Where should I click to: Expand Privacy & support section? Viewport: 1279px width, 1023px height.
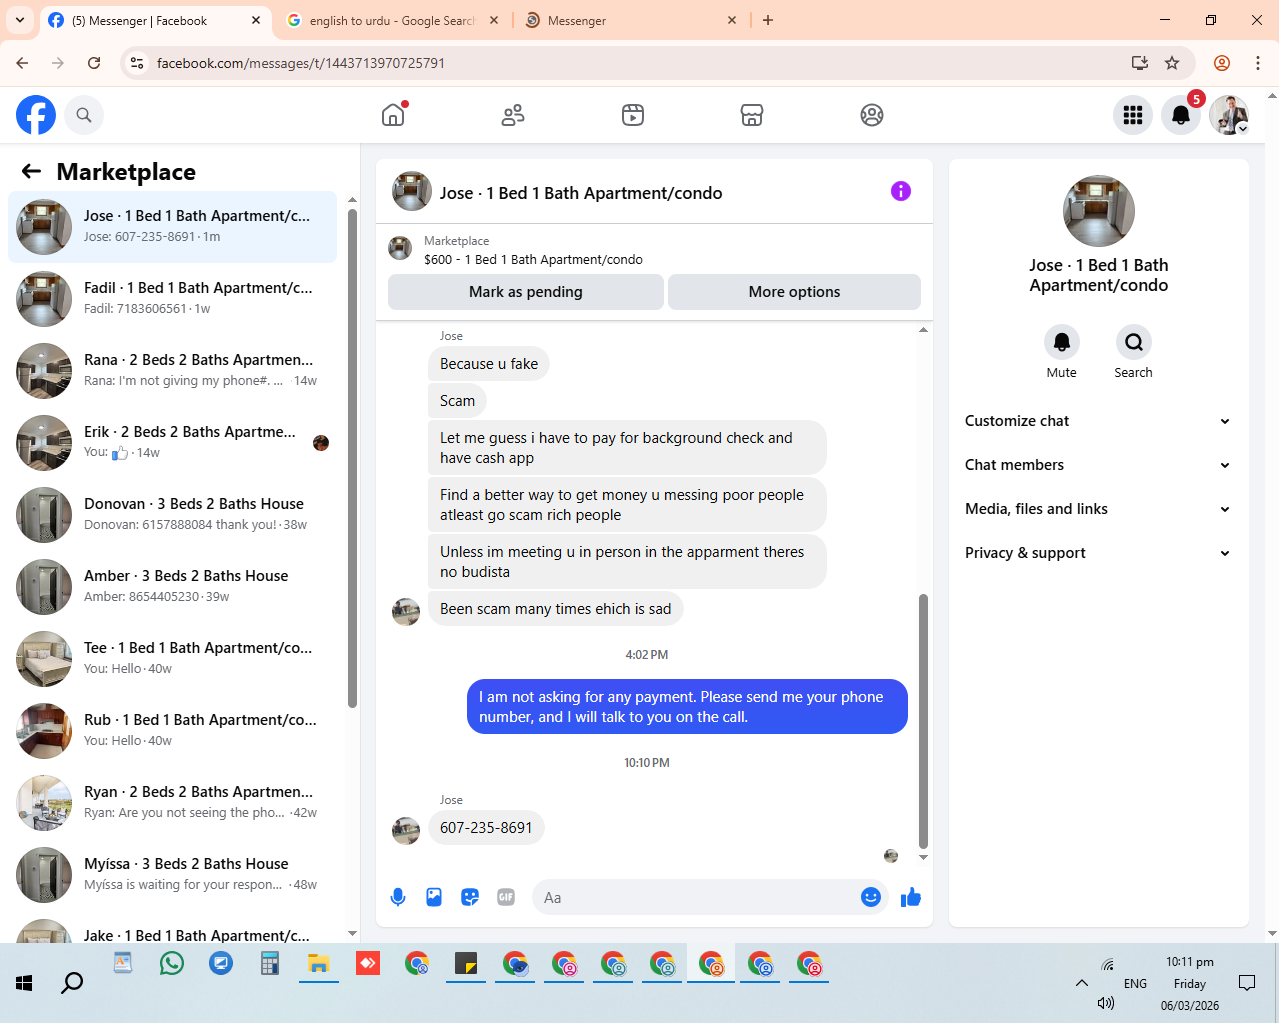pyautogui.click(x=1098, y=553)
